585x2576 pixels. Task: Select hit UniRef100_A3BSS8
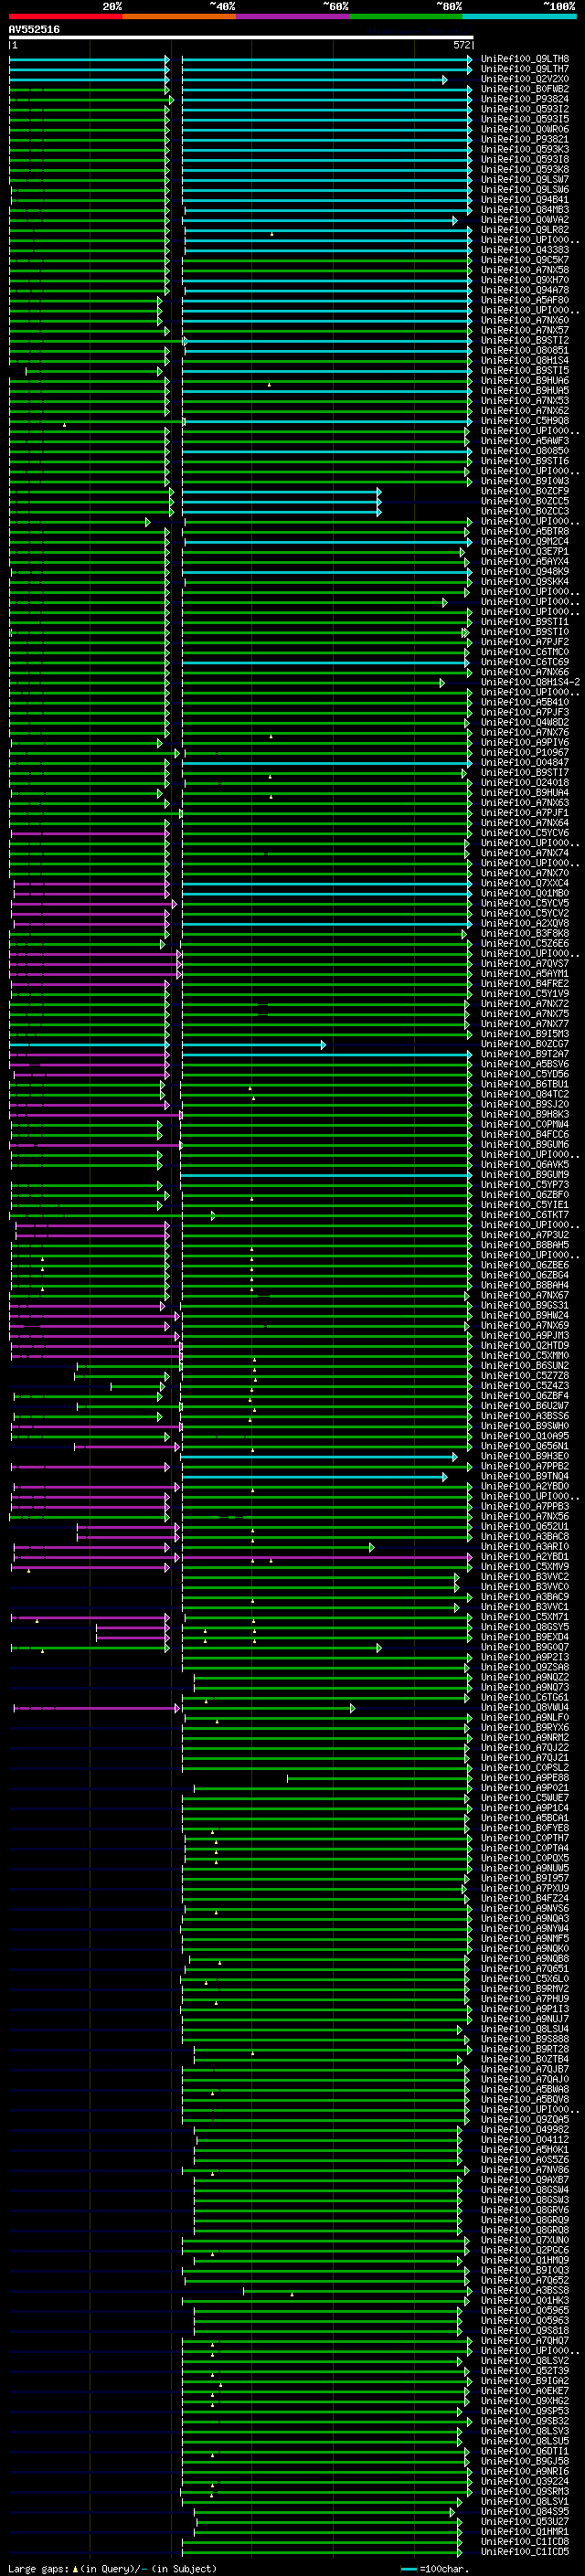525,2290
